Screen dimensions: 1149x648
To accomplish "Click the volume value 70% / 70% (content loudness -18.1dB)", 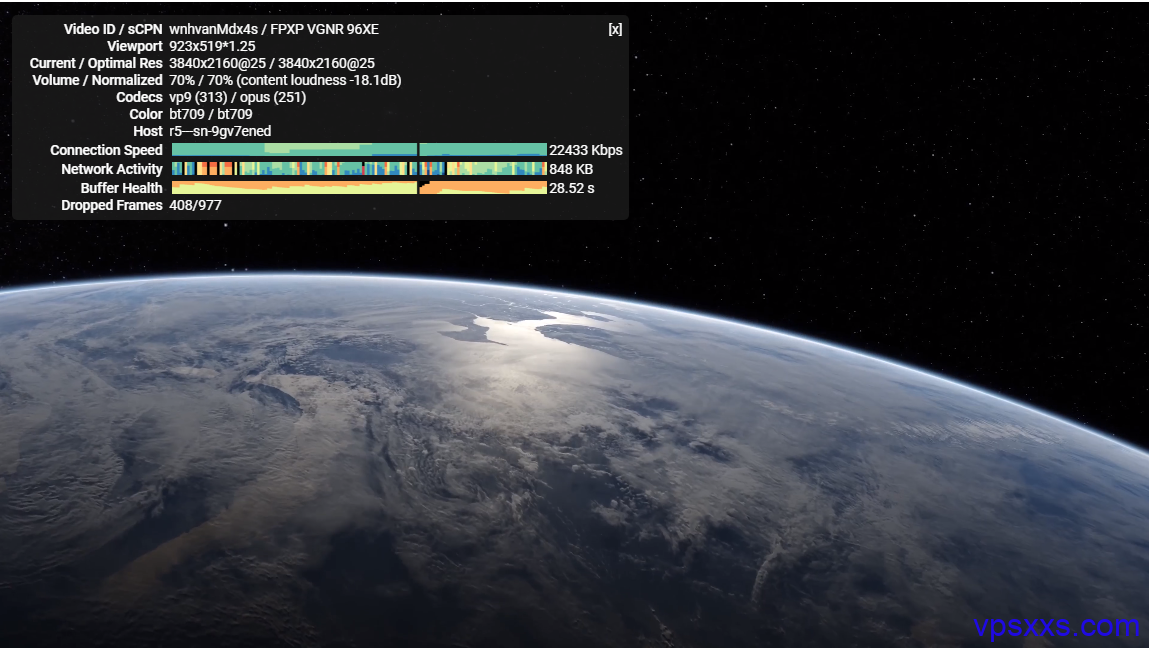I will [x=285, y=80].
